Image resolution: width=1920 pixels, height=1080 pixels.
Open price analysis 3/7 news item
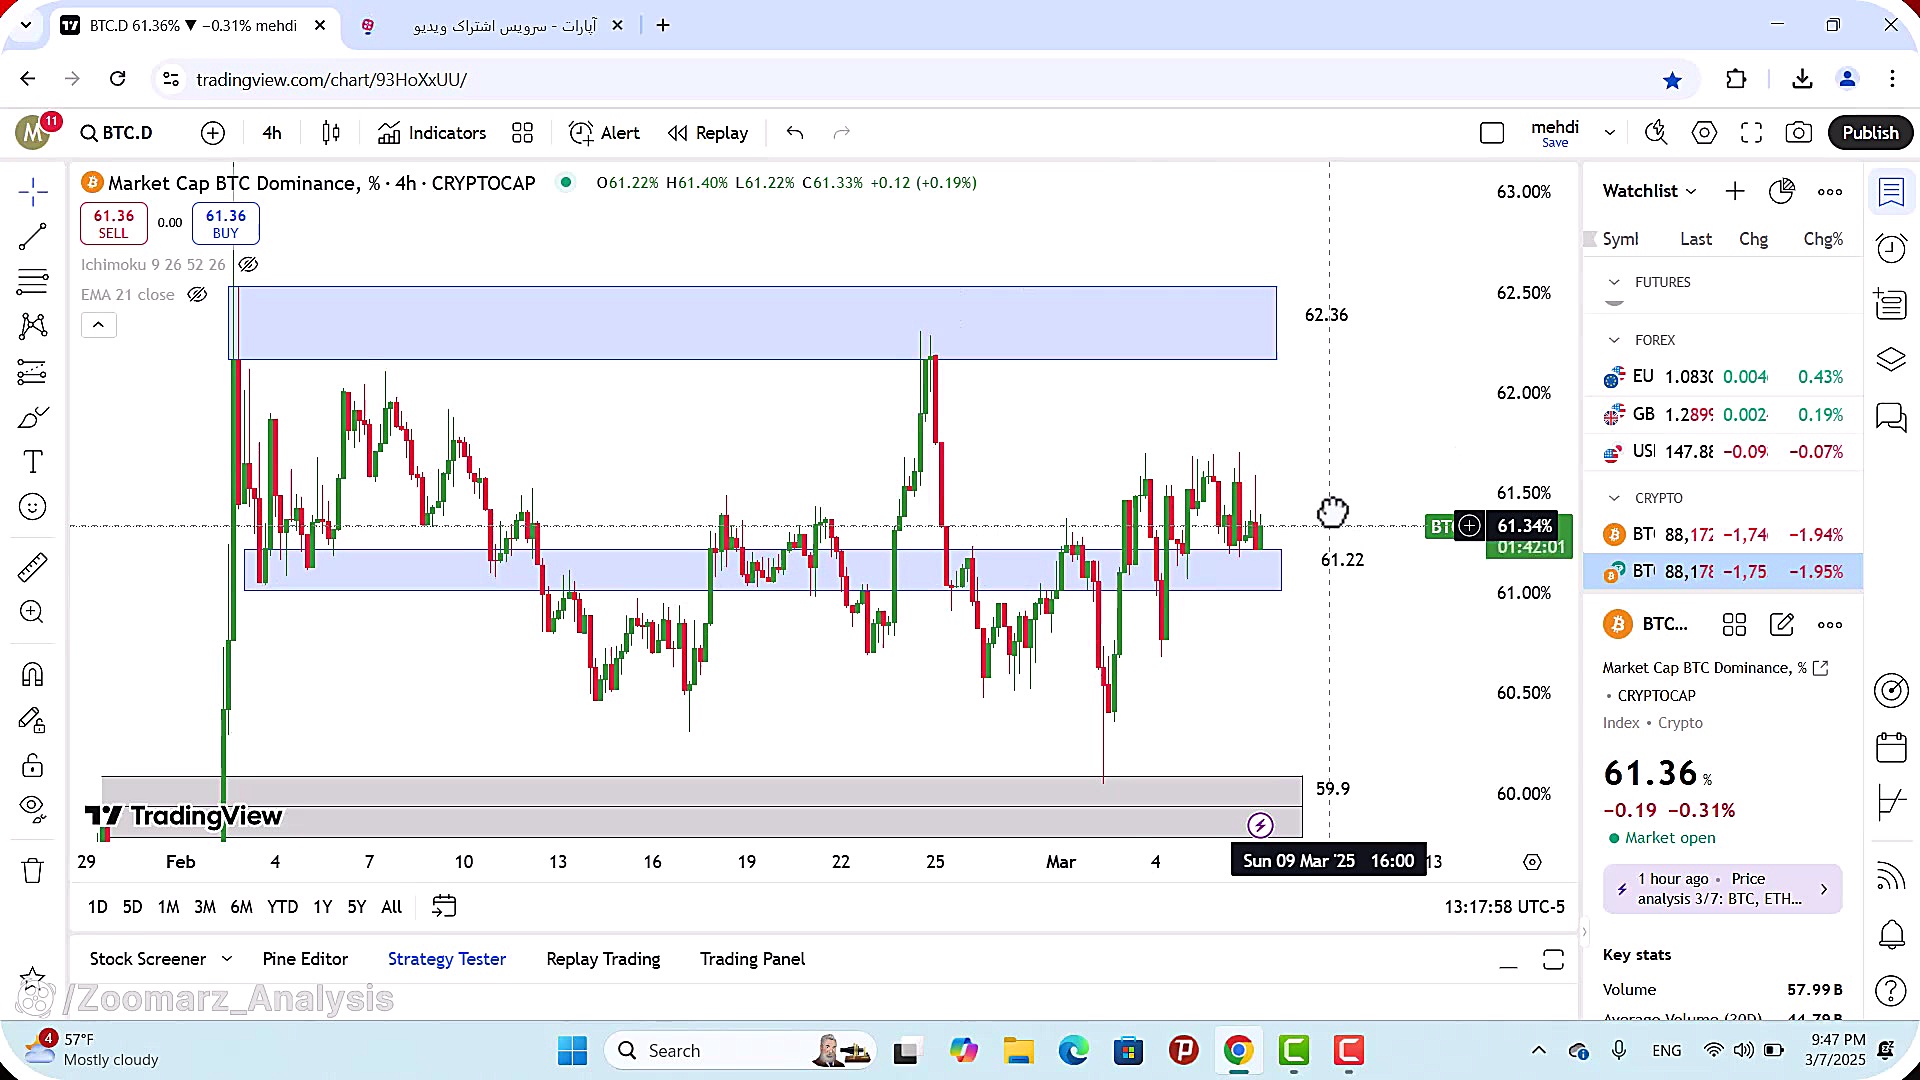(x=1722, y=889)
